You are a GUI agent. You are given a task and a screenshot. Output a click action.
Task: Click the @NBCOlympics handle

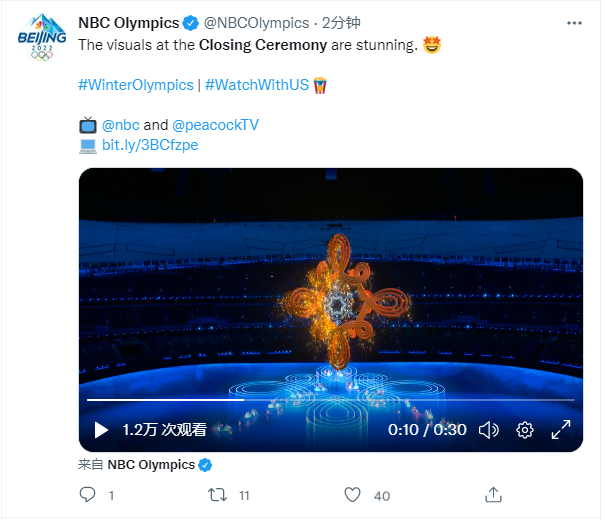pyautogui.click(x=257, y=23)
